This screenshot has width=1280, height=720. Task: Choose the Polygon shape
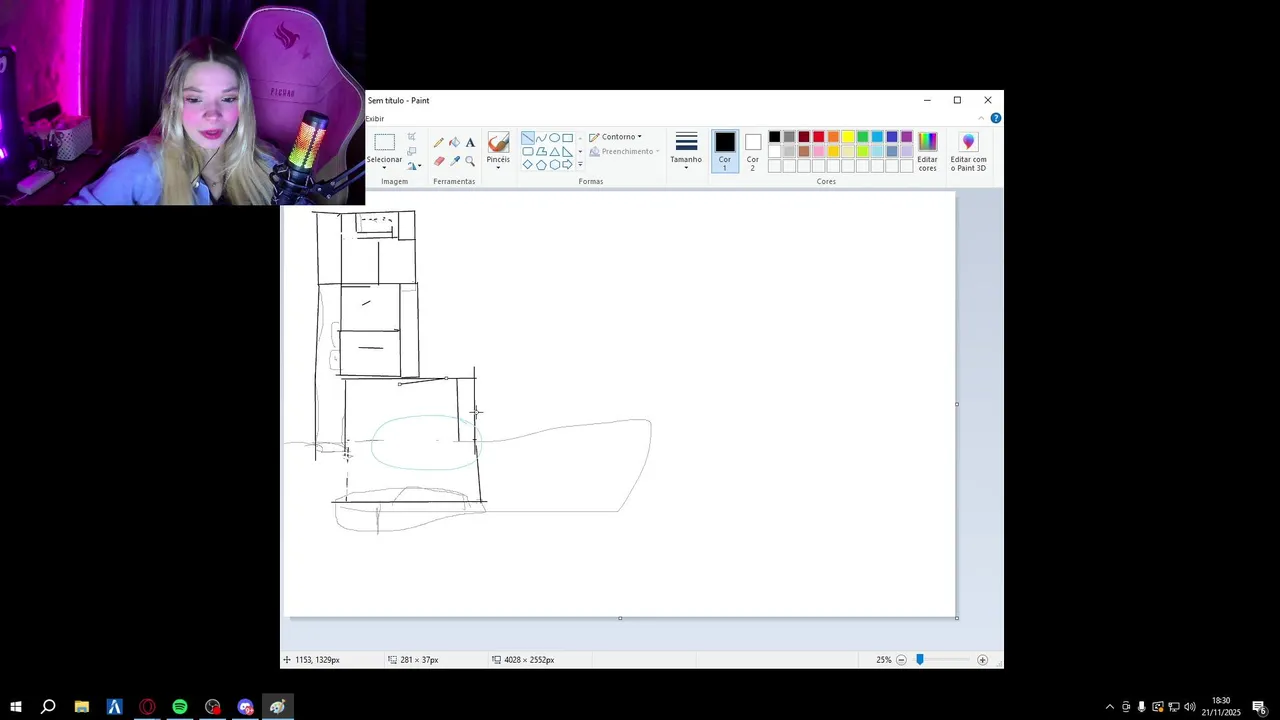point(541,151)
